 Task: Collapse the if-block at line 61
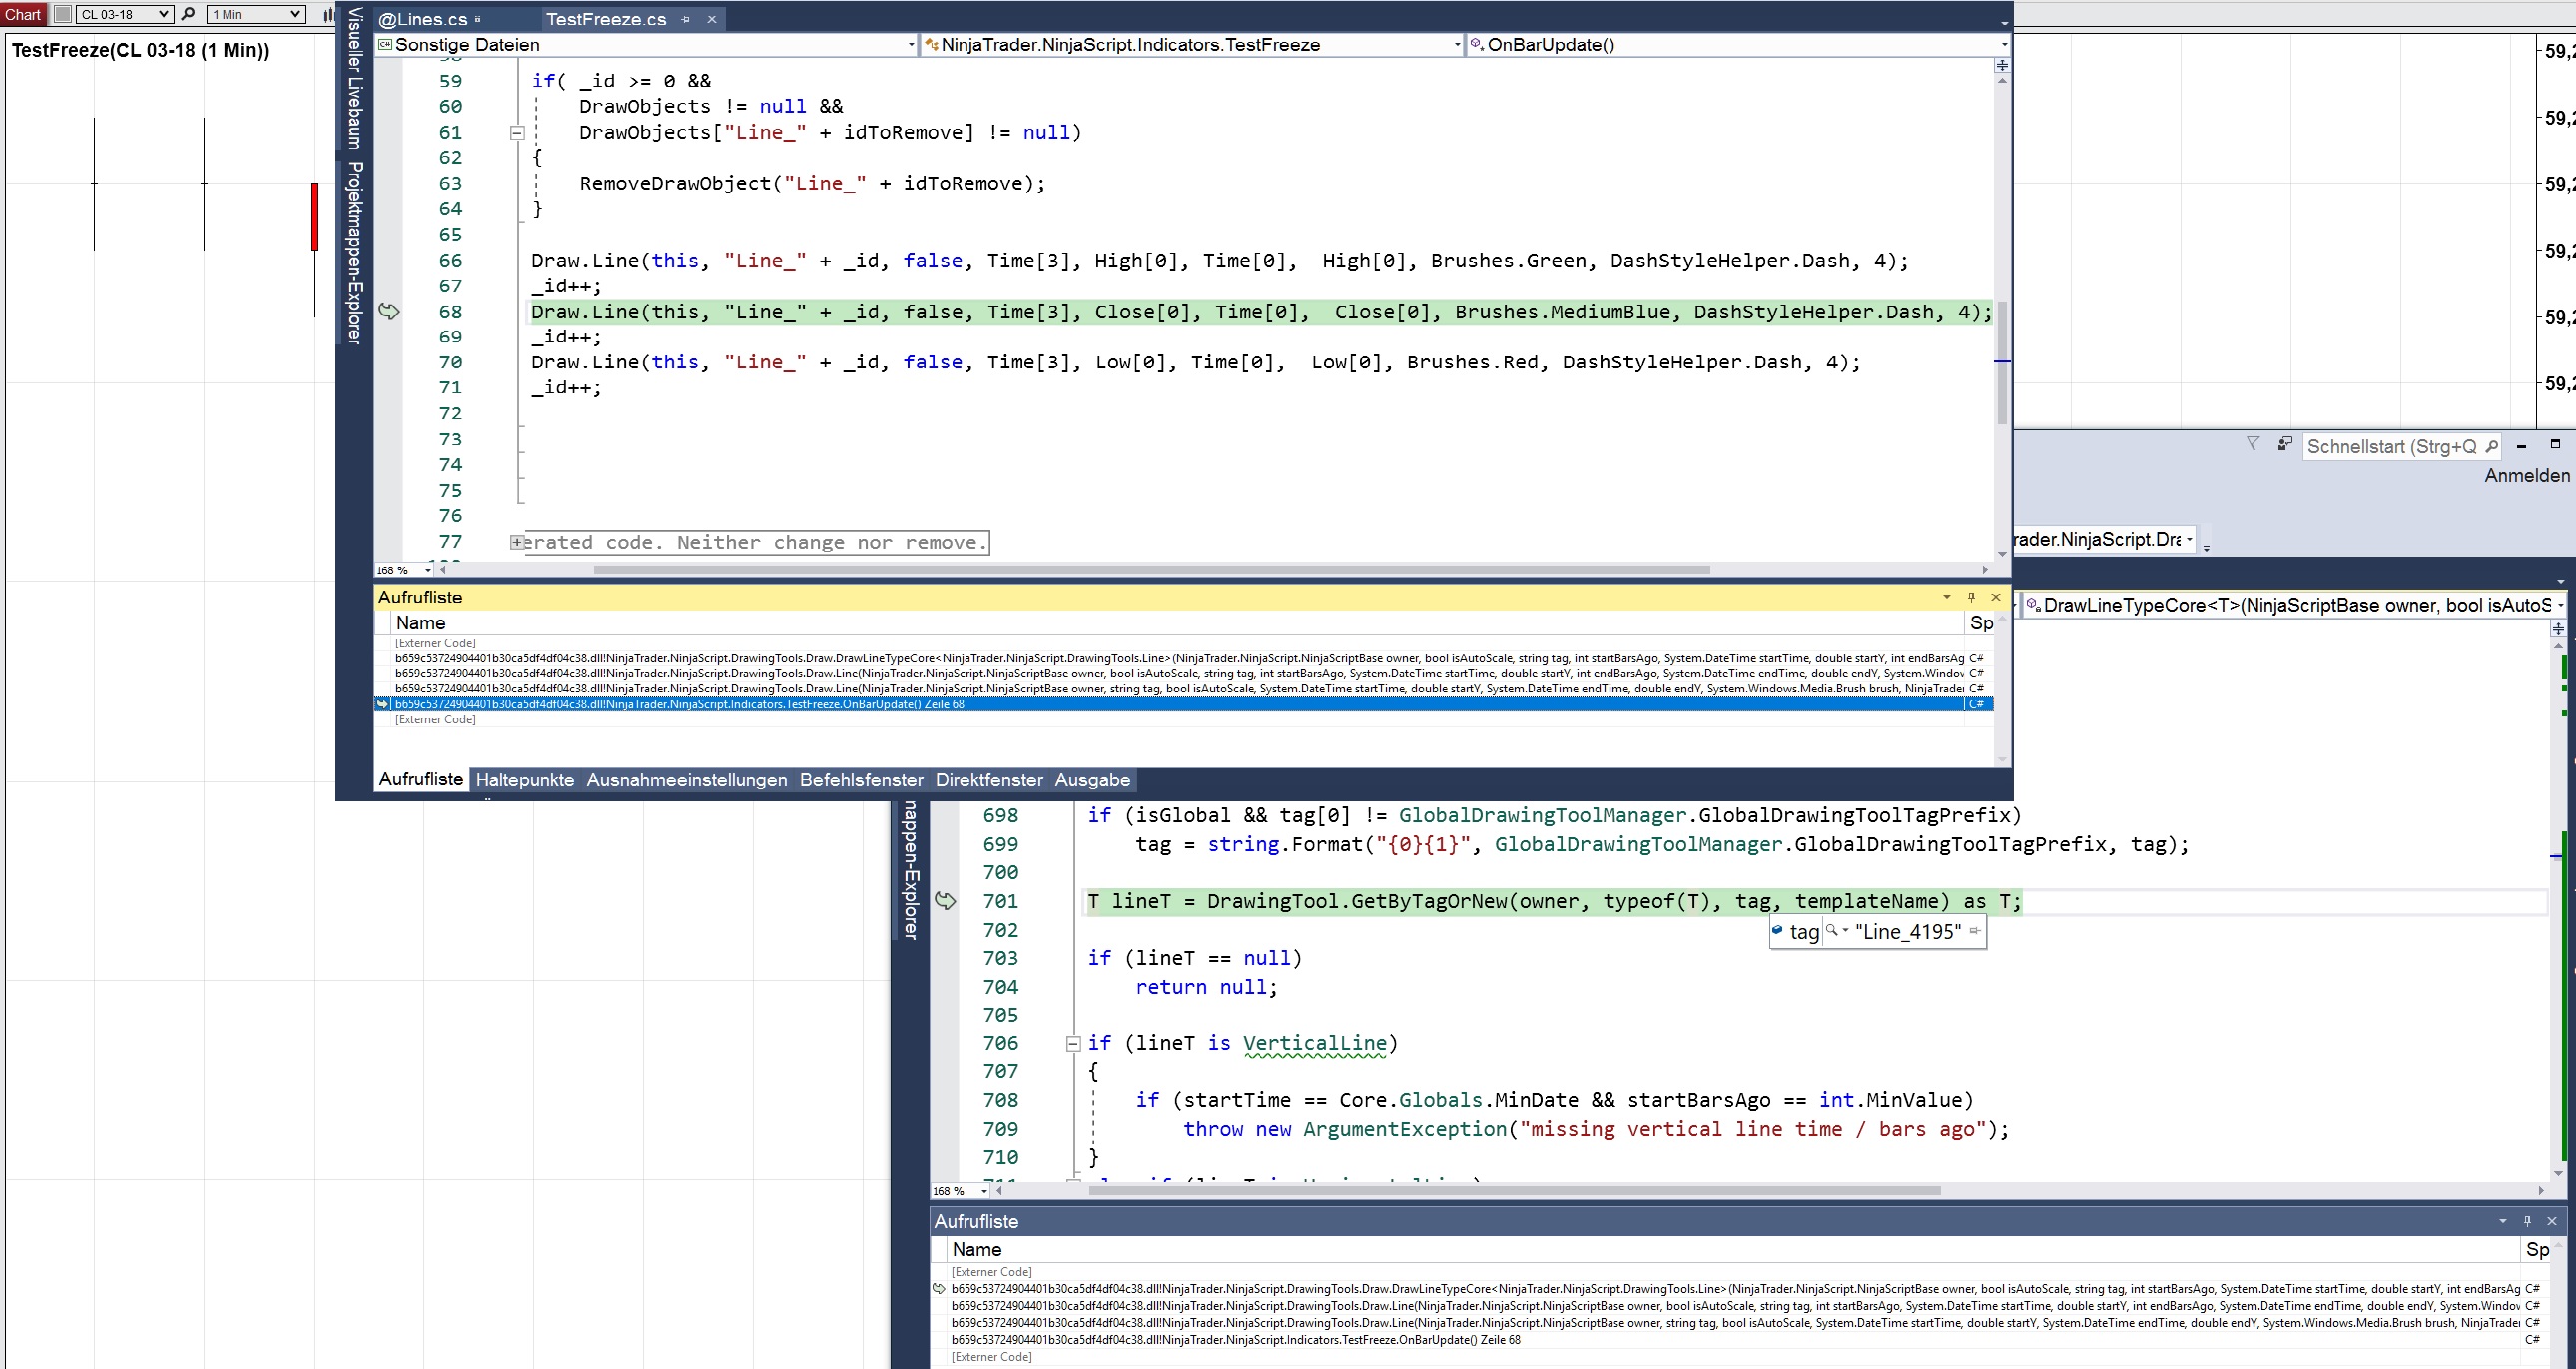(x=517, y=132)
